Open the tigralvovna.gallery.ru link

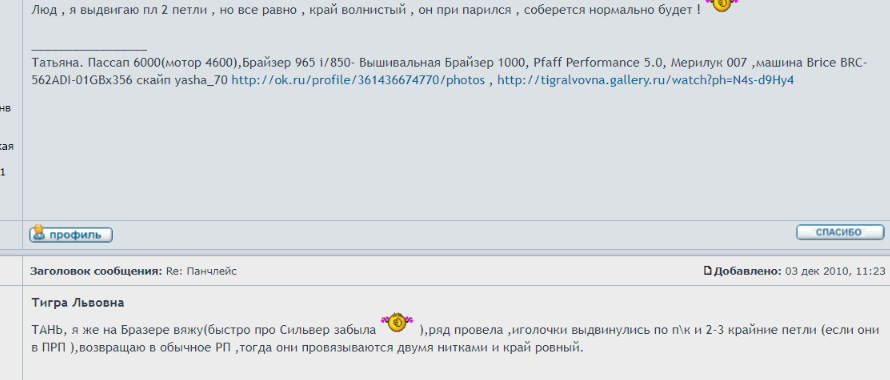tap(645, 80)
